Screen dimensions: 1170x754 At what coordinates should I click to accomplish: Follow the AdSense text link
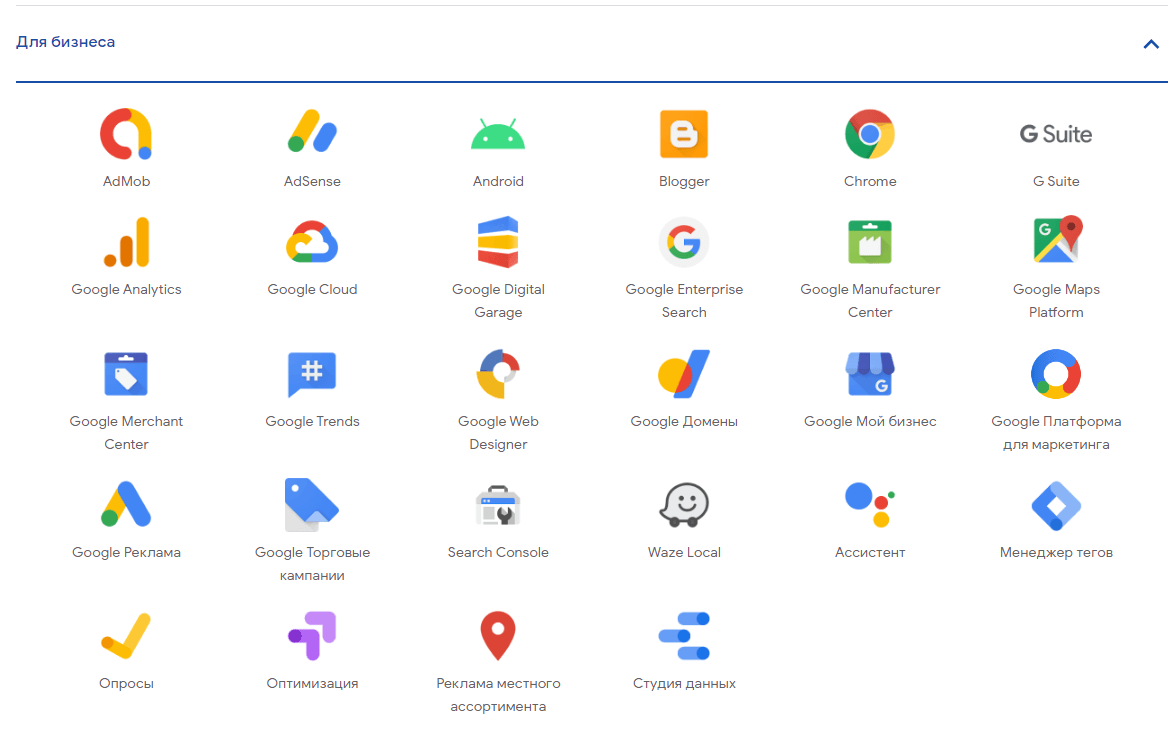click(x=312, y=181)
